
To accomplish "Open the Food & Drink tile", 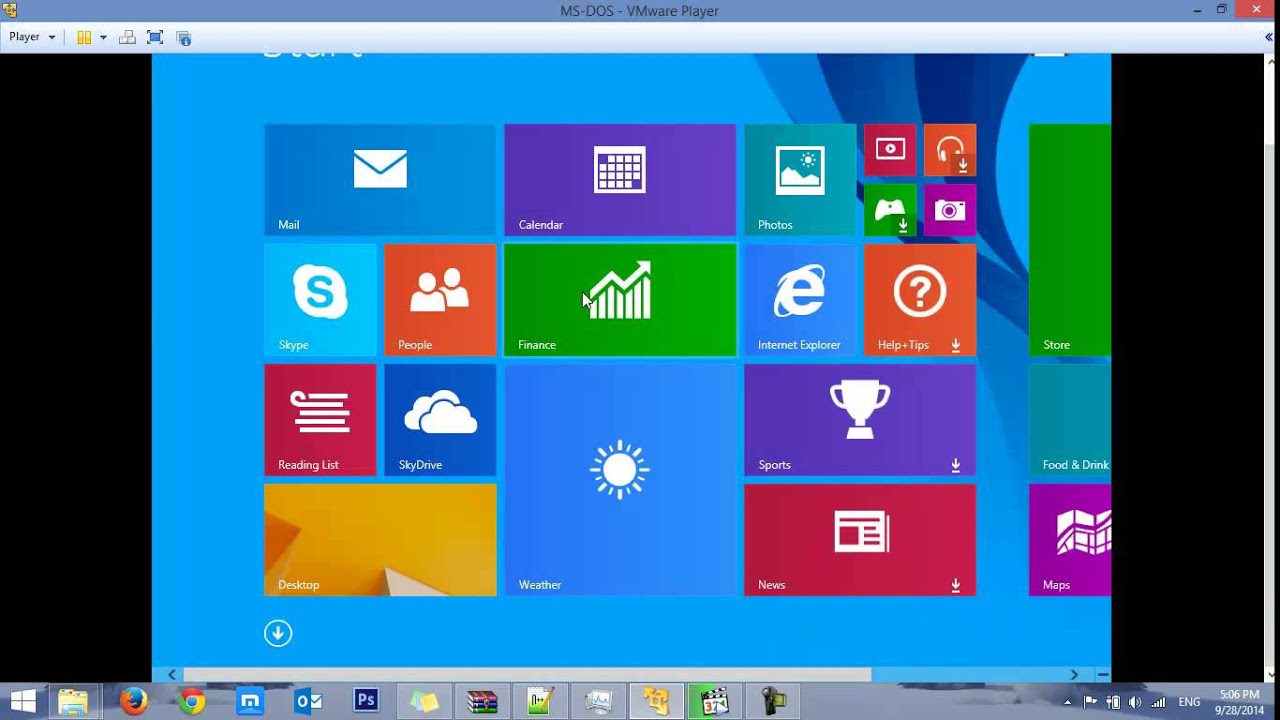I will point(1070,420).
